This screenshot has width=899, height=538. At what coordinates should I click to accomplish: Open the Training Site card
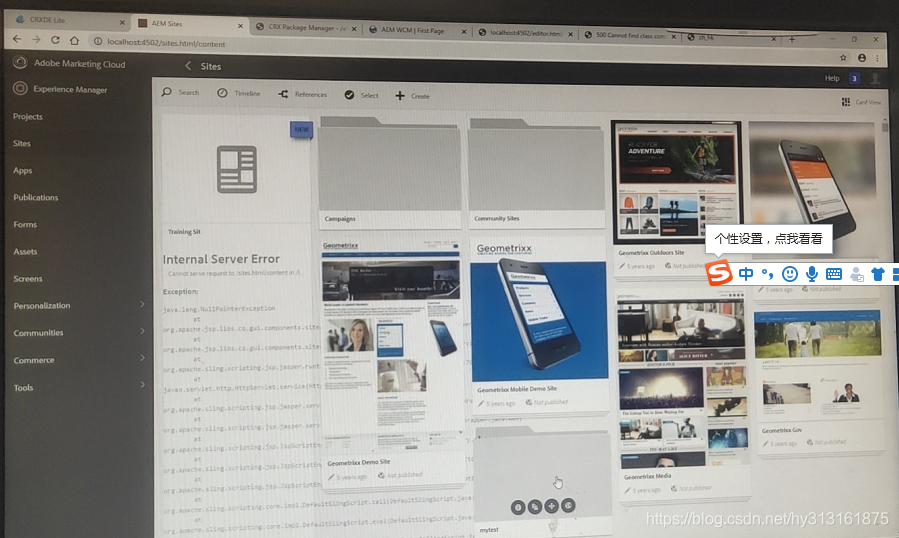236,177
